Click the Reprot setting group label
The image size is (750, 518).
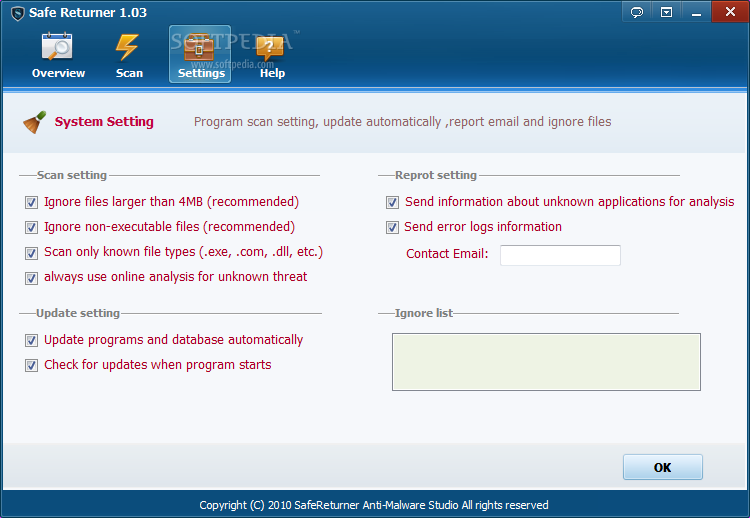(436, 175)
